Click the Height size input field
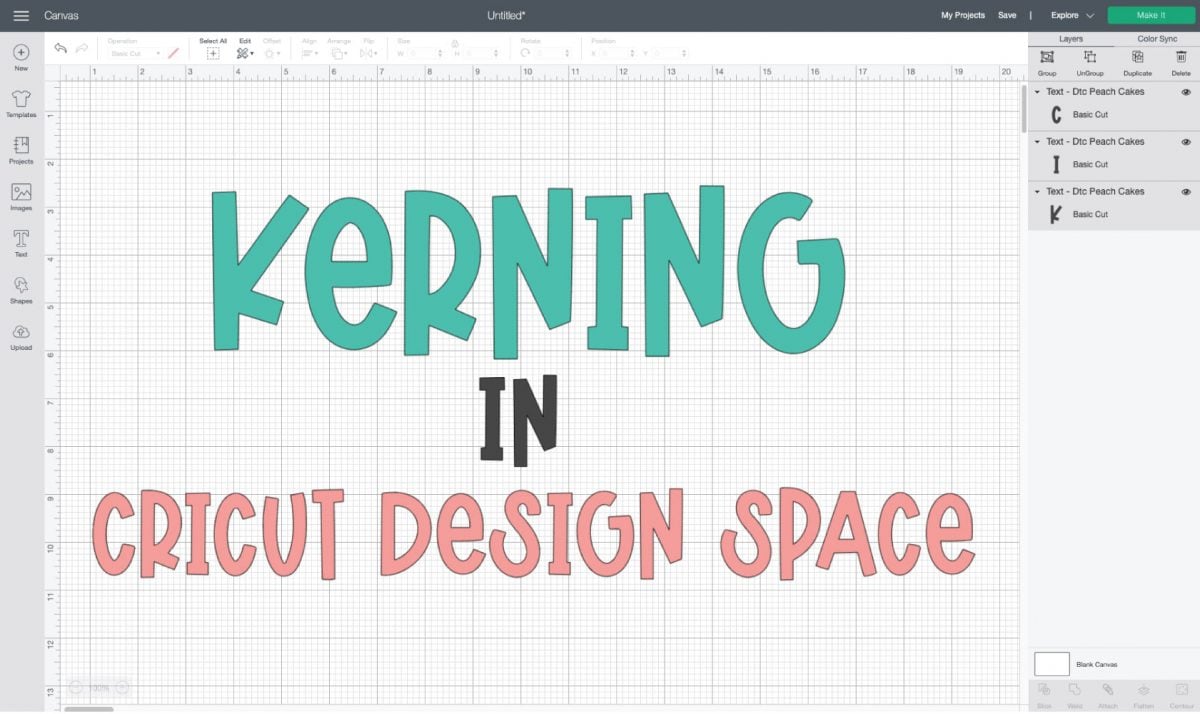Viewport: 1200px width, 714px height. tap(479, 53)
